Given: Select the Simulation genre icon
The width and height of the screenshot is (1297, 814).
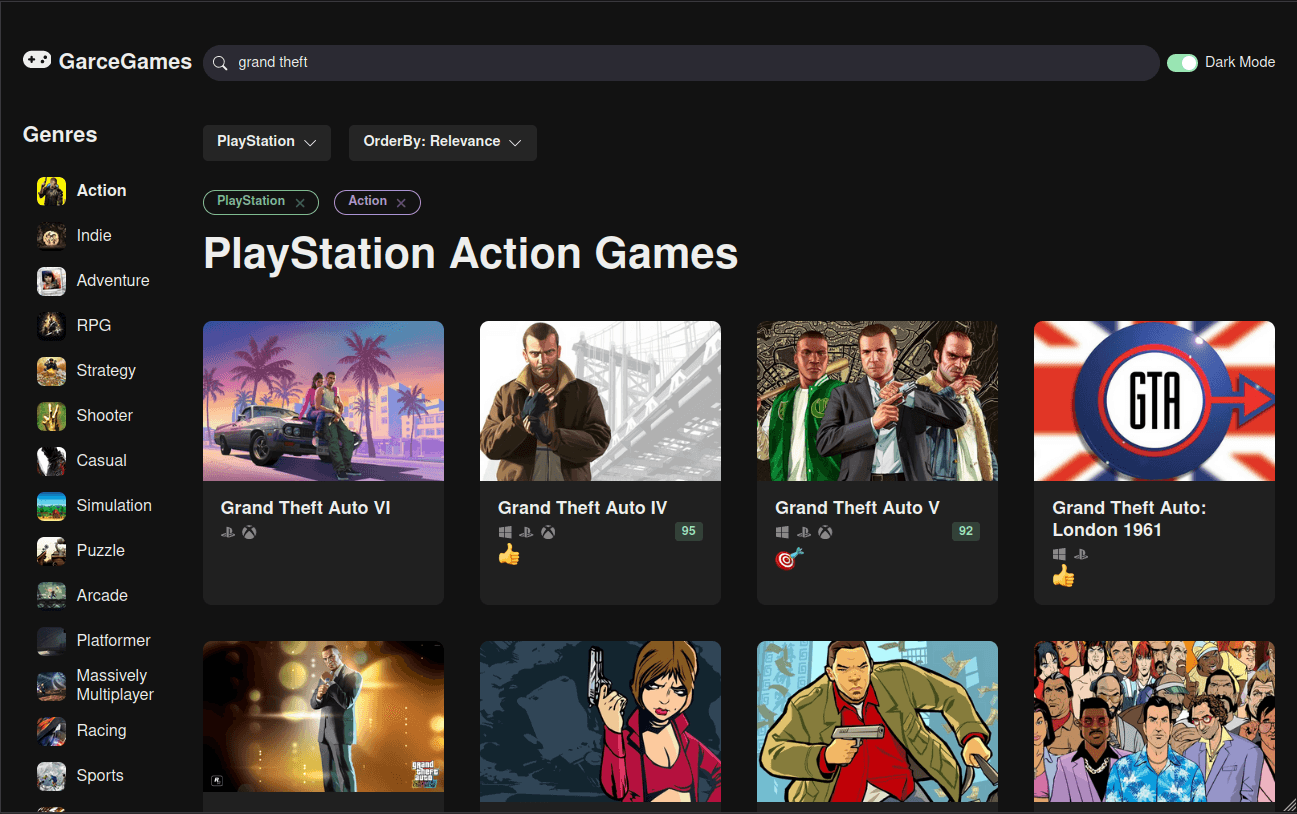Looking at the screenshot, I should pyautogui.click(x=51, y=506).
